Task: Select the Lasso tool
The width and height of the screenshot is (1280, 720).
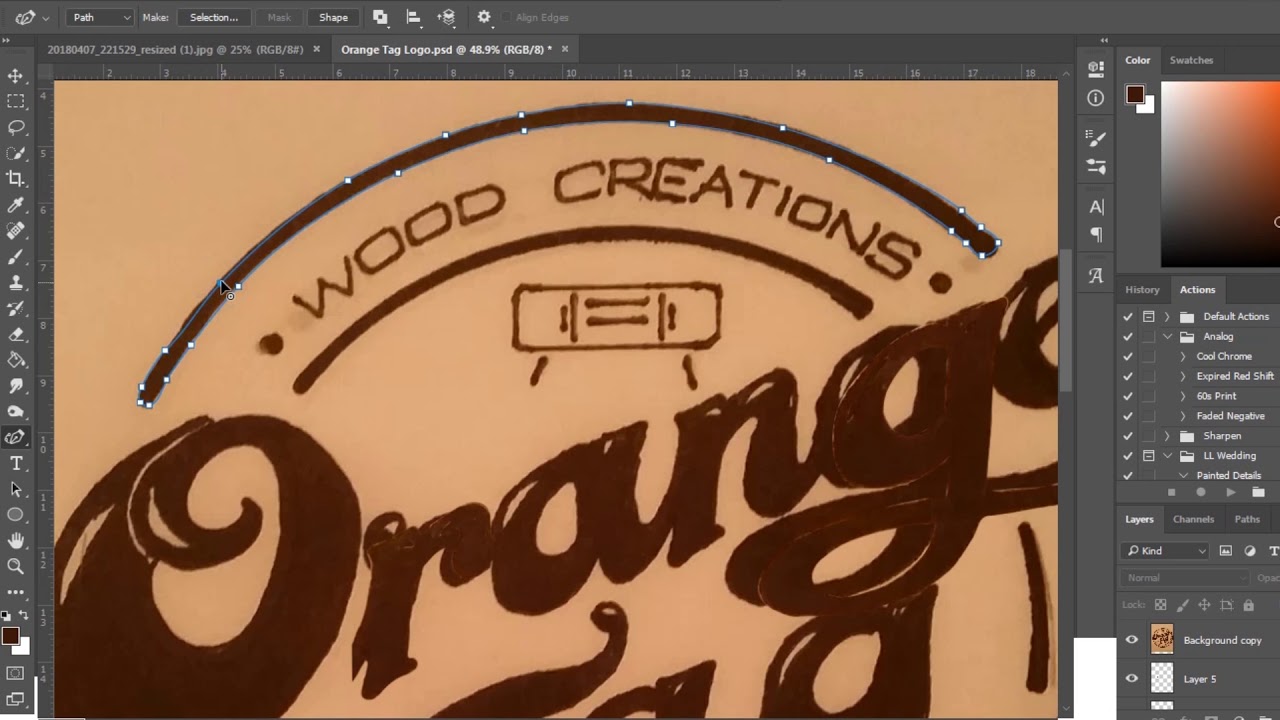Action: [15, 128]
